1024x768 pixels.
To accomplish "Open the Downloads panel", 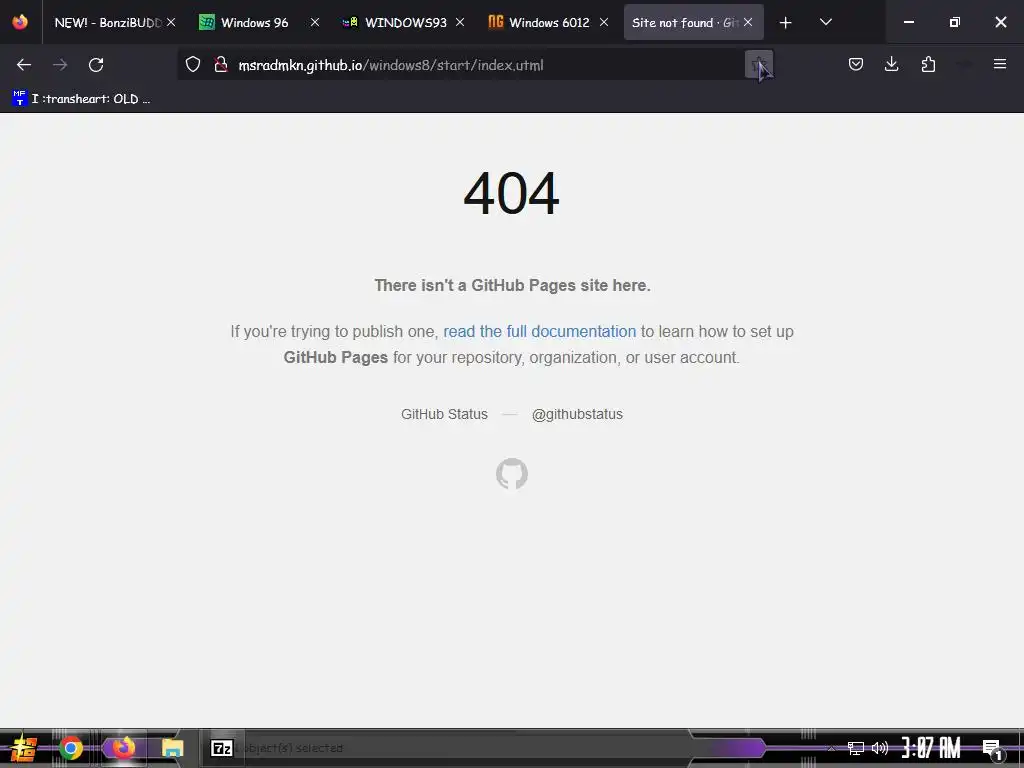I will click(891, 64).
